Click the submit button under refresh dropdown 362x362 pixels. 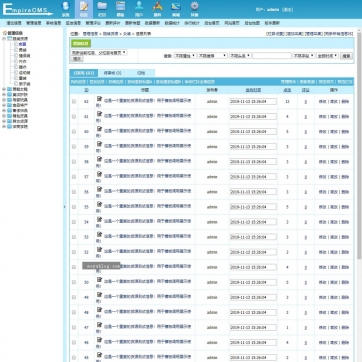click(x=77, y=59)
